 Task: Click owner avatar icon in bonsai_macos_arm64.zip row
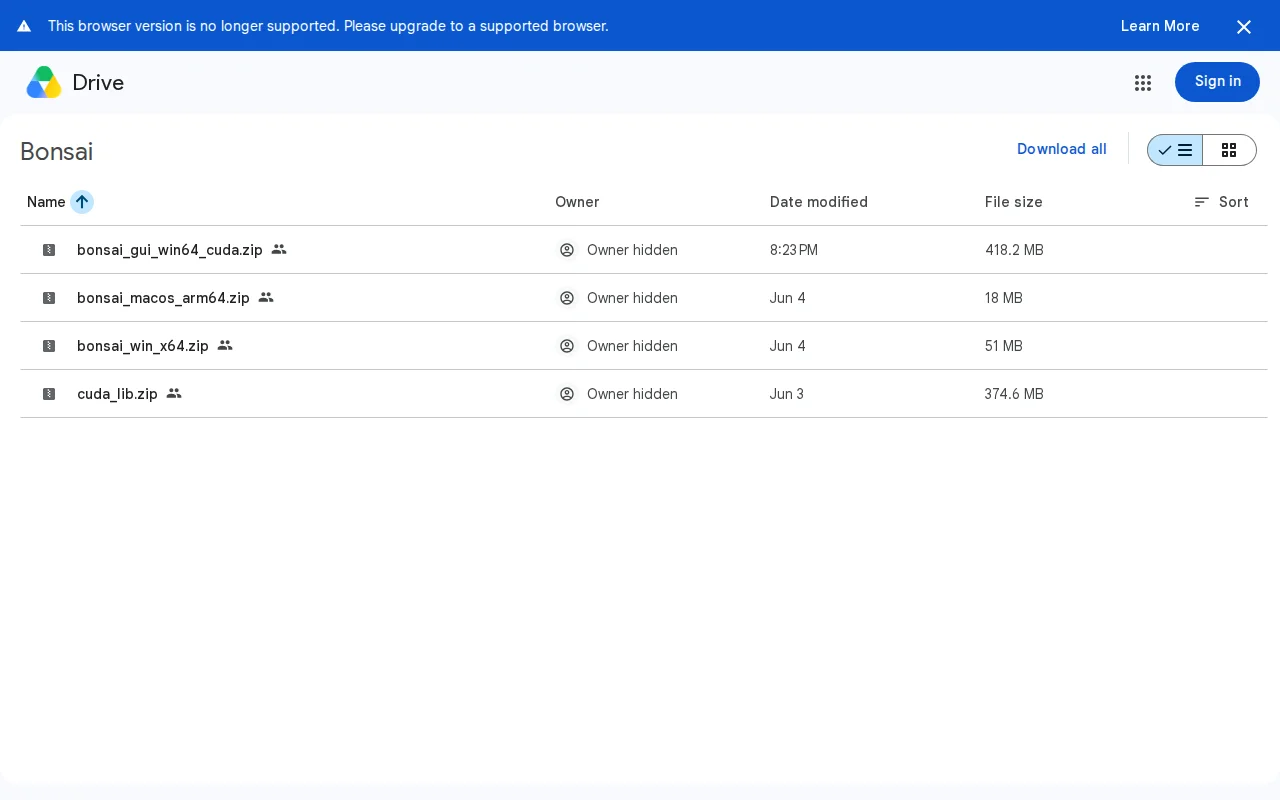567,298
